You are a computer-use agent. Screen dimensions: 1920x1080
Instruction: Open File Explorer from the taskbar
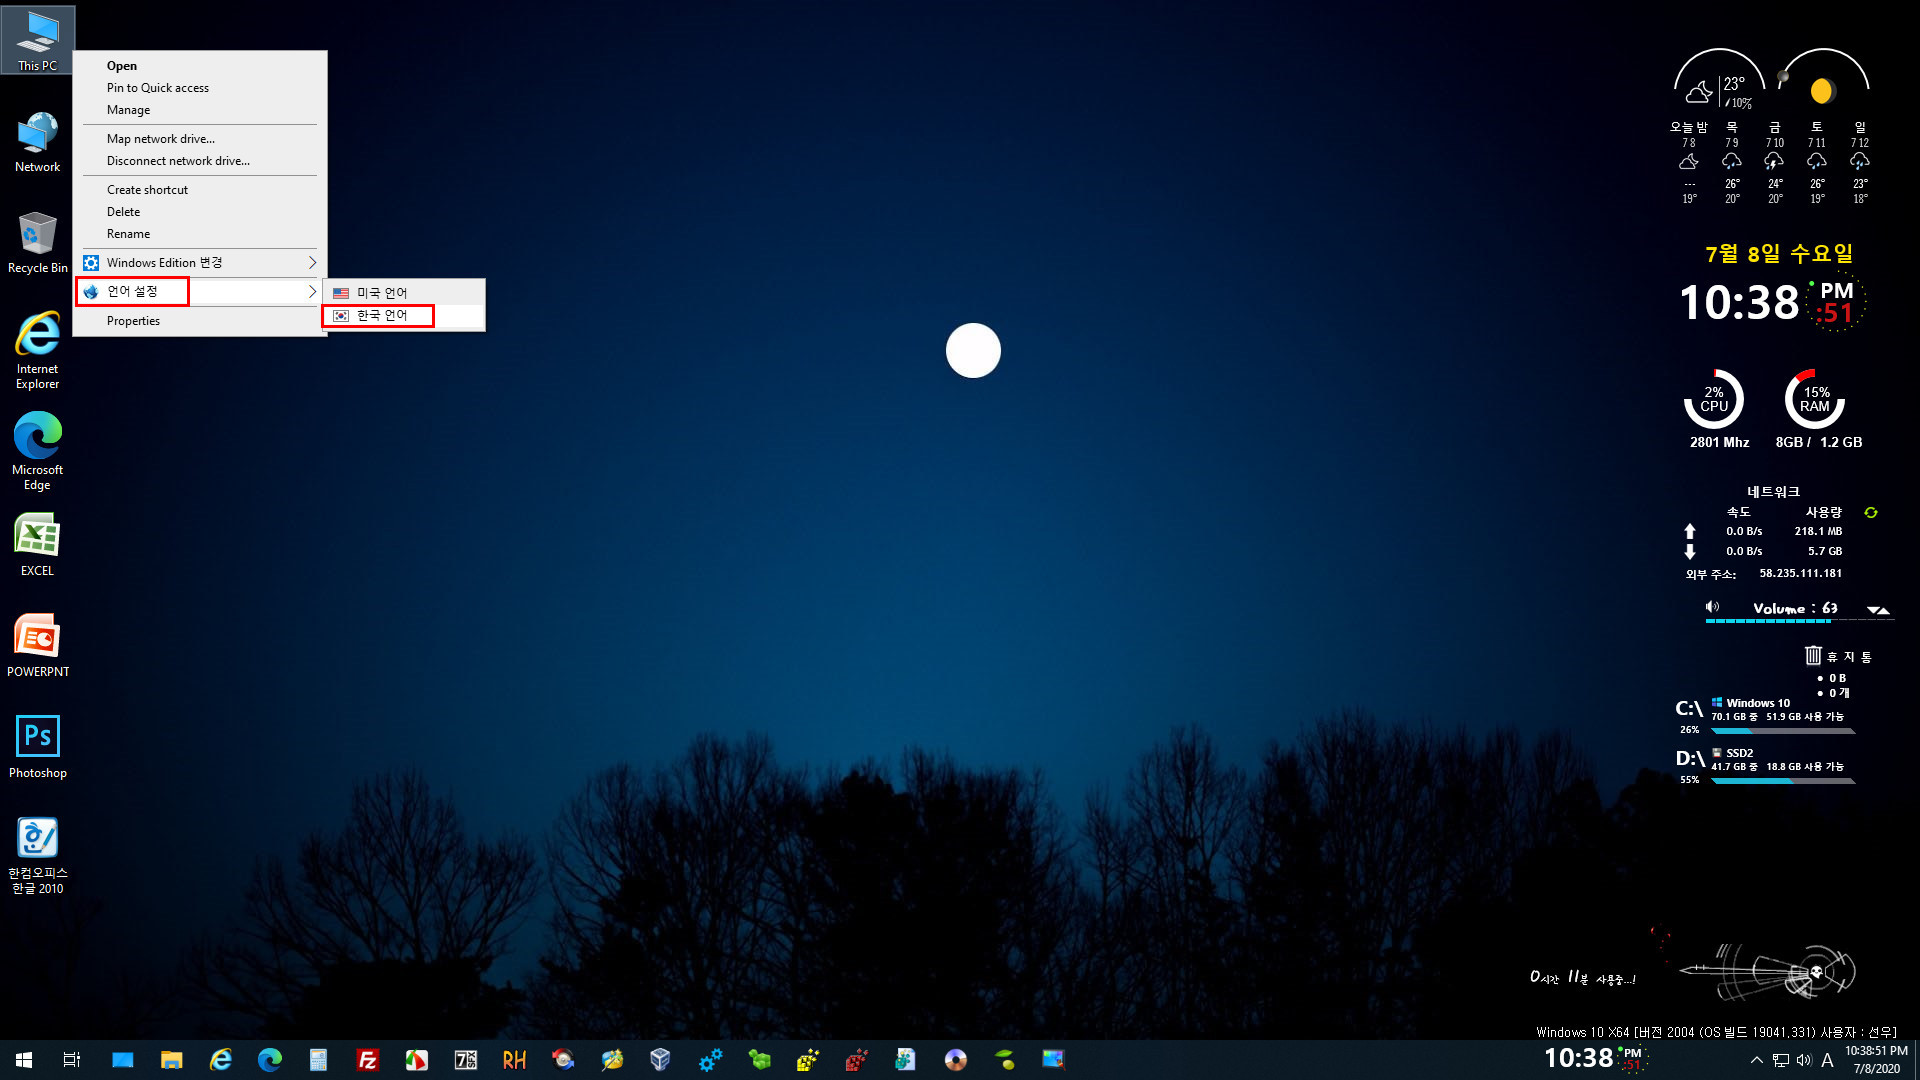click(172, 1060)
